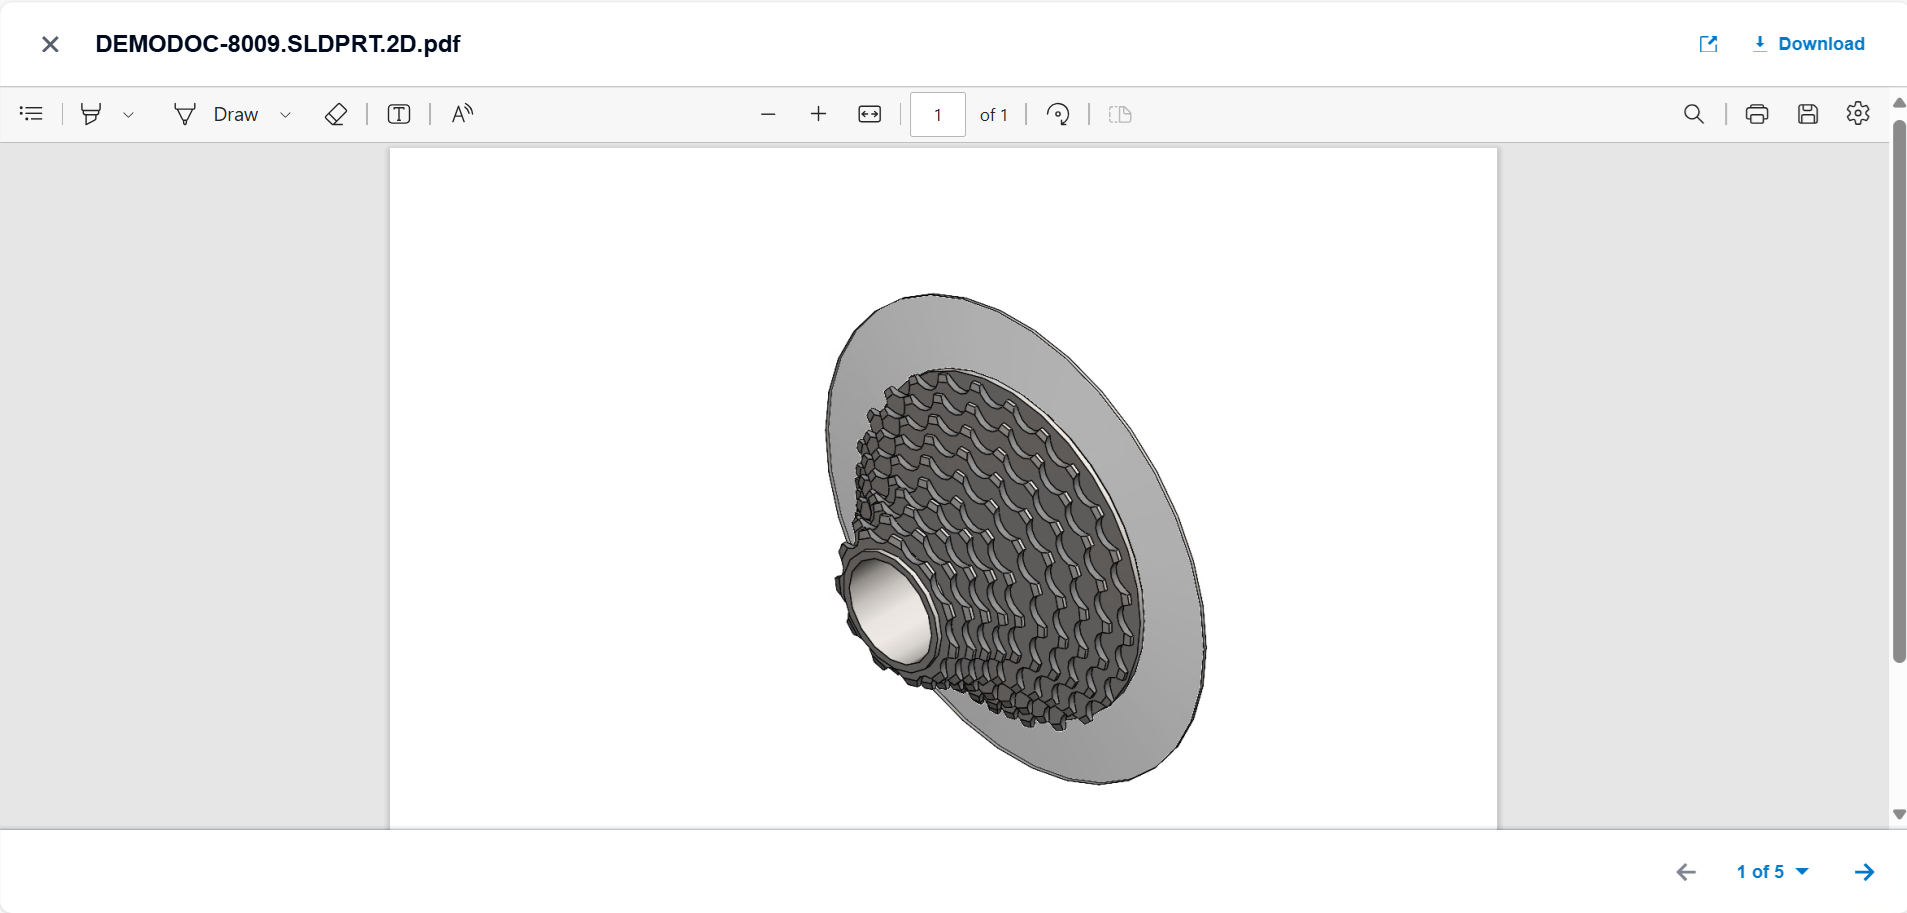Screen dimensions: 1907x913
Task: Open the '1 of 5' file selector dropdown
Action: coord(1772,872)
